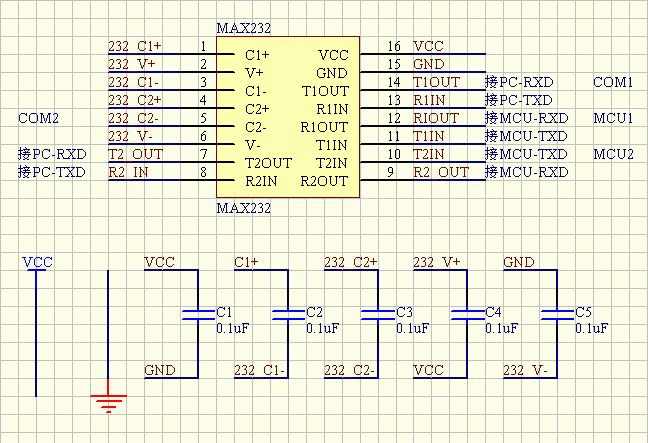Click net label '232 C2+' at pin 4
Image resolution: width=648 pixels, height=443 pixels.
[135, 100]
